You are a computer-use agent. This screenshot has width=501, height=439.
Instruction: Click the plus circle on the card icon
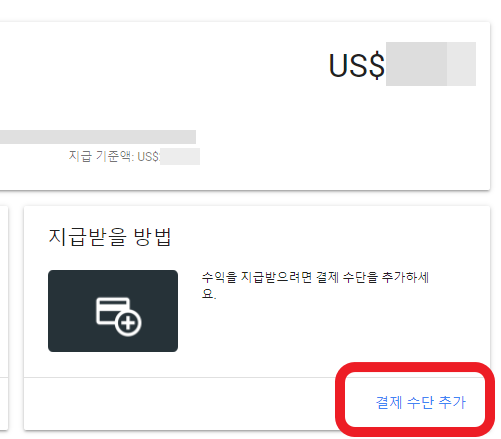(128, 323)
